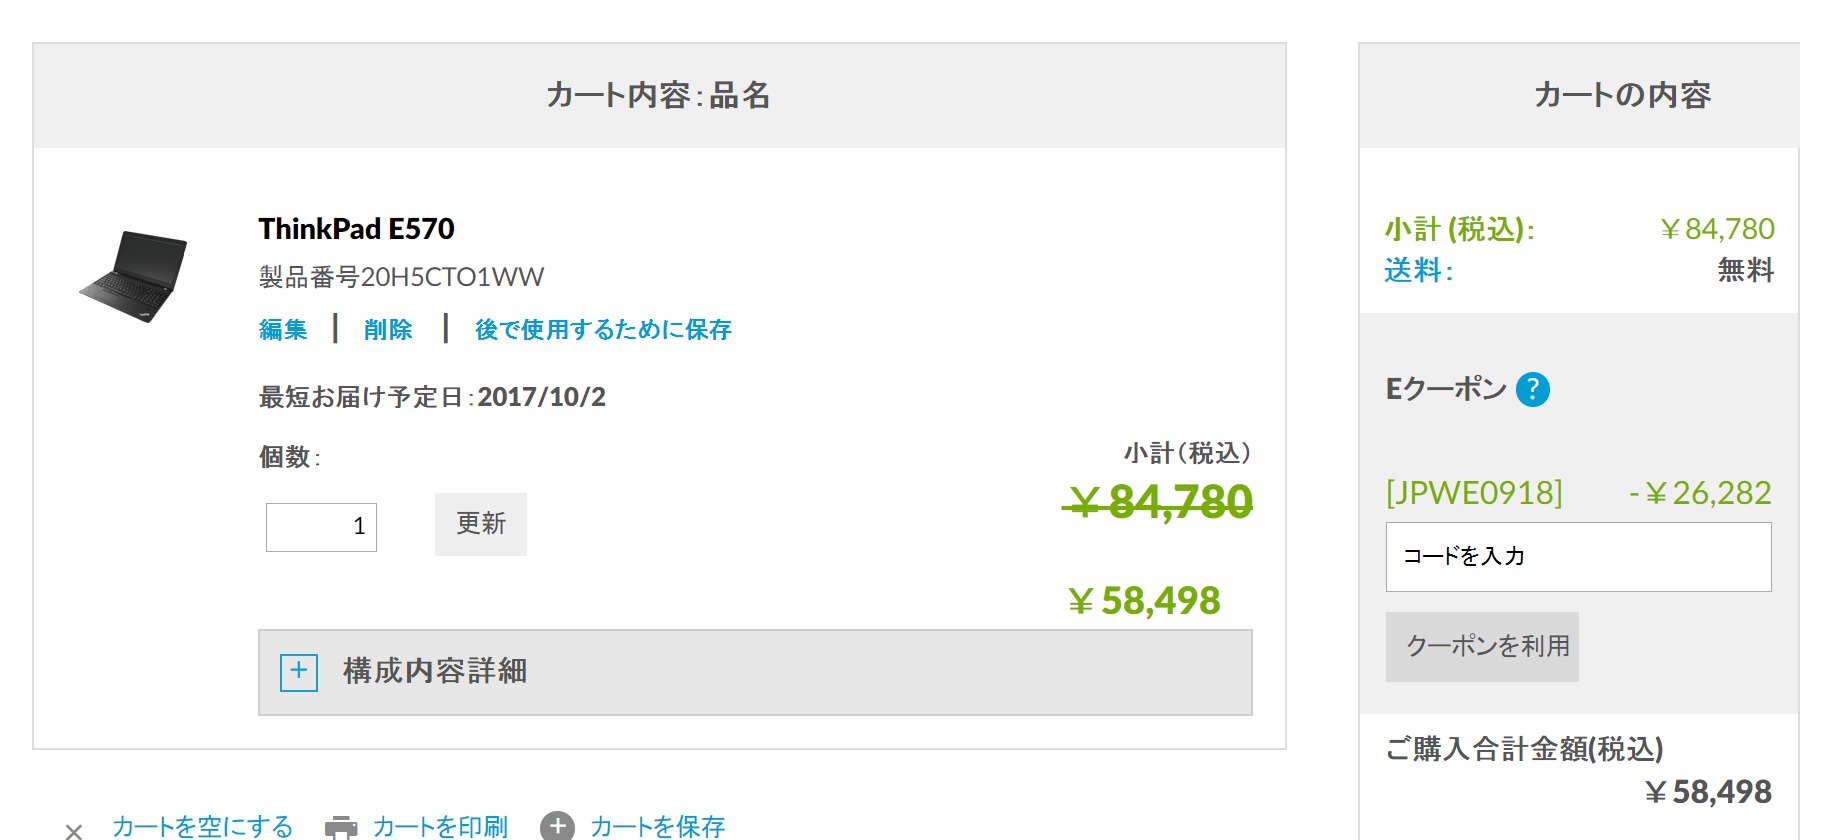Click the coupon code input field
This screenshot has height=840, width=1848.
click(1578, 557)
